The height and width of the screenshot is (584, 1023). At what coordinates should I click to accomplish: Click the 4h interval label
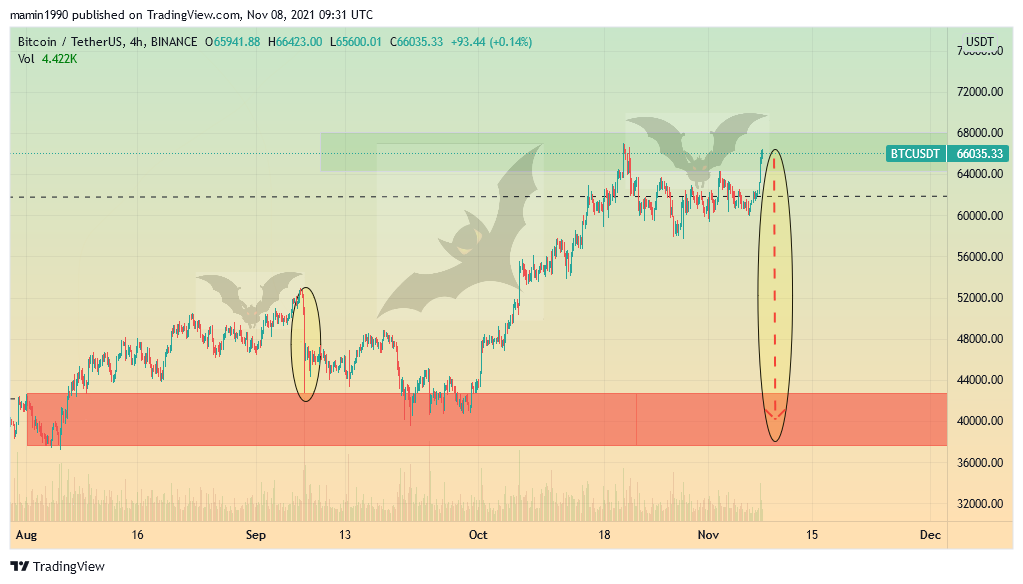pos(136,42)
